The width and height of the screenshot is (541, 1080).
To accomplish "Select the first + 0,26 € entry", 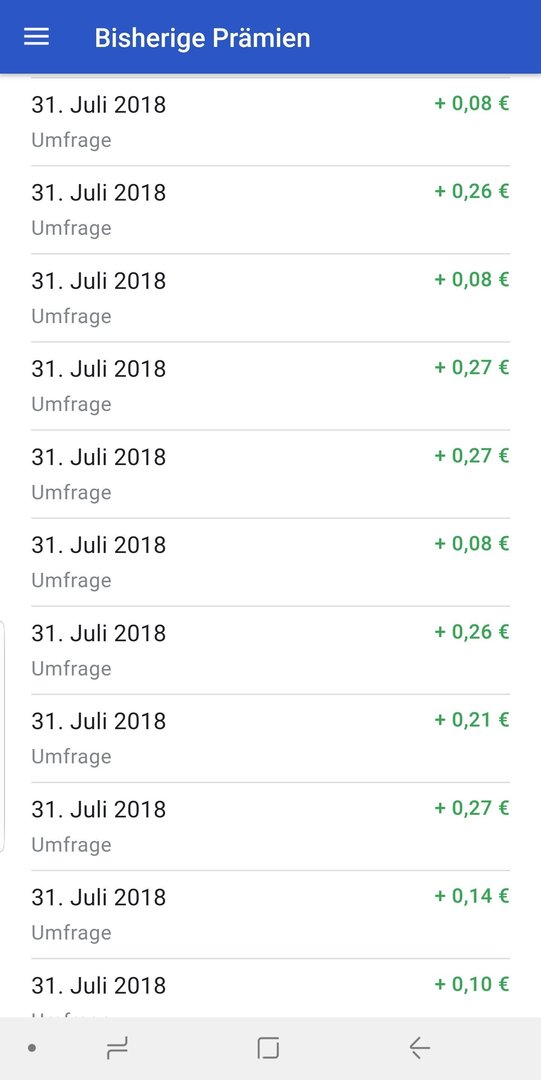I will (x=270, y=209).
